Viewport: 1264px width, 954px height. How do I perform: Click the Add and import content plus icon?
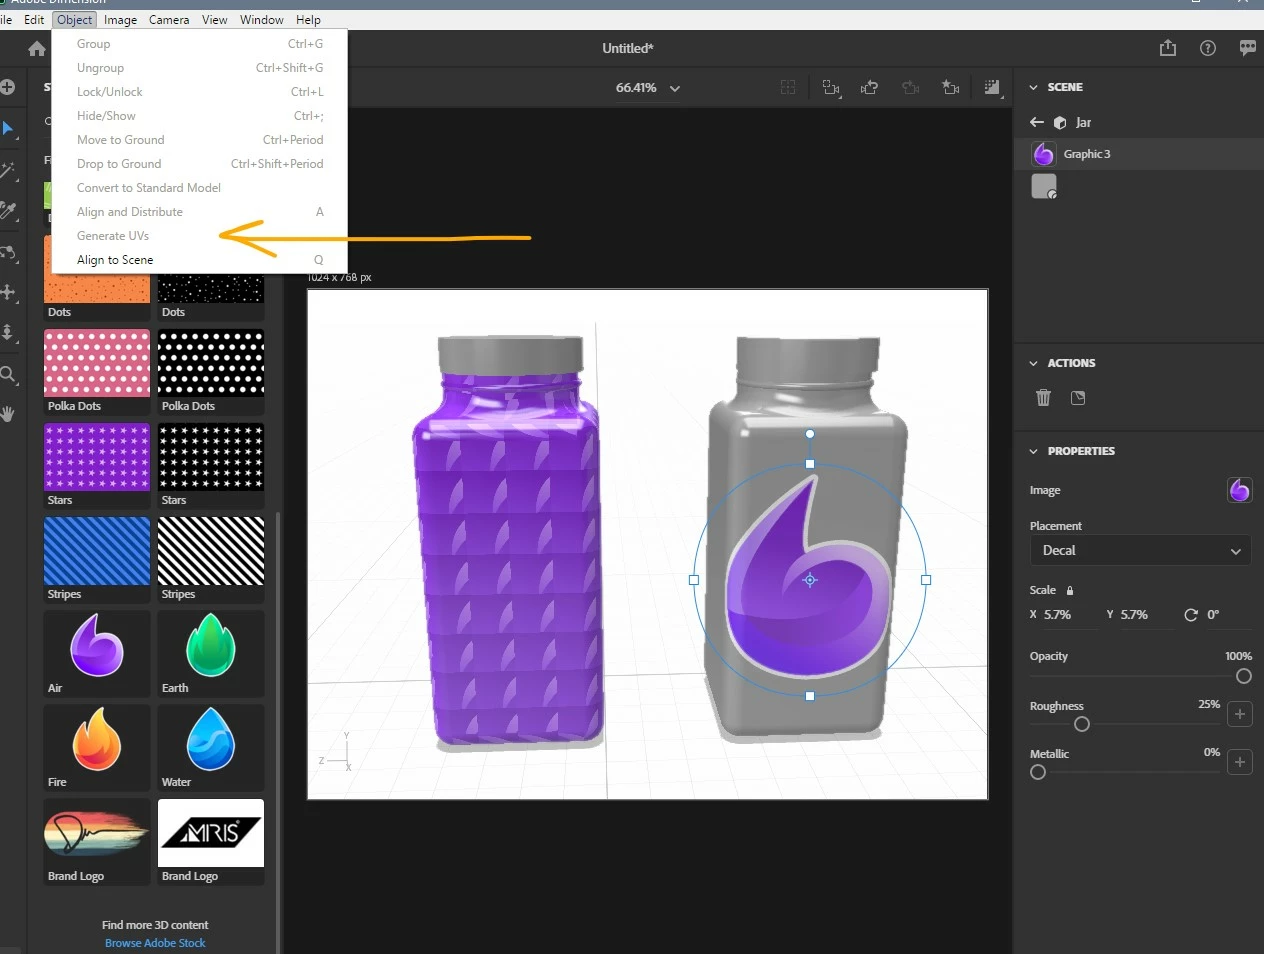tap(7, 87)
